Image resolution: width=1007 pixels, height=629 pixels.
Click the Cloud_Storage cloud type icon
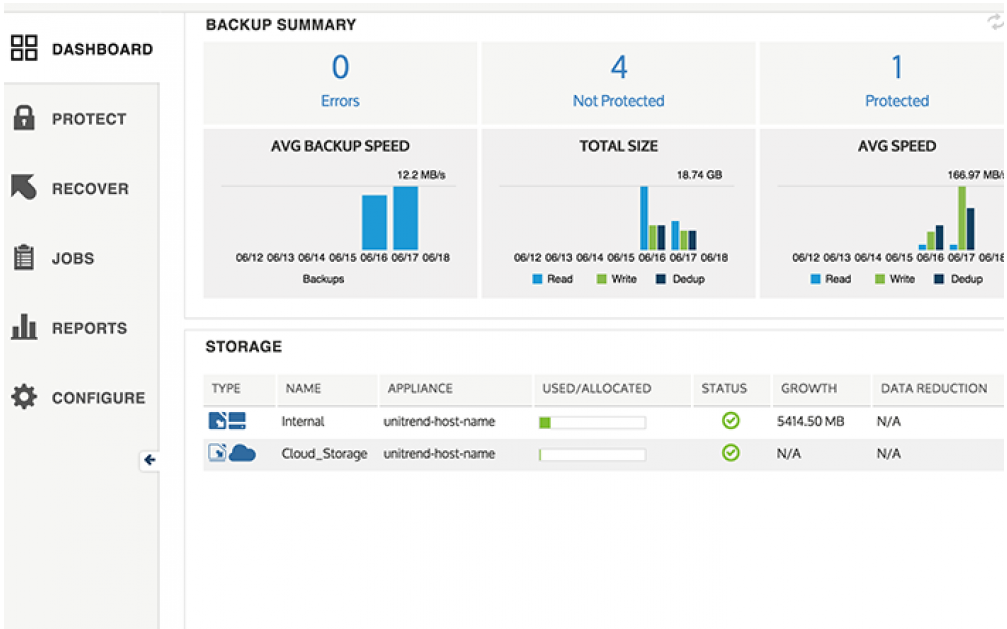tap(241, 453)
